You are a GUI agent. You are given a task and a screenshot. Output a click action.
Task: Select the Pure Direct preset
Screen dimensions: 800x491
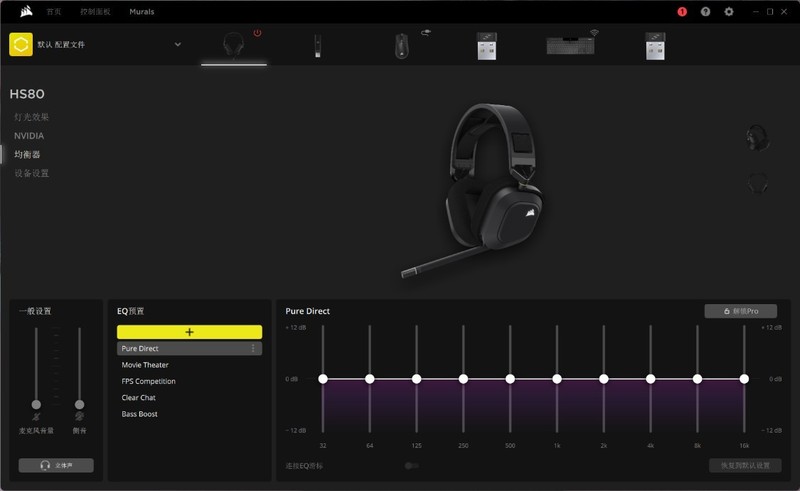point(189,349)
